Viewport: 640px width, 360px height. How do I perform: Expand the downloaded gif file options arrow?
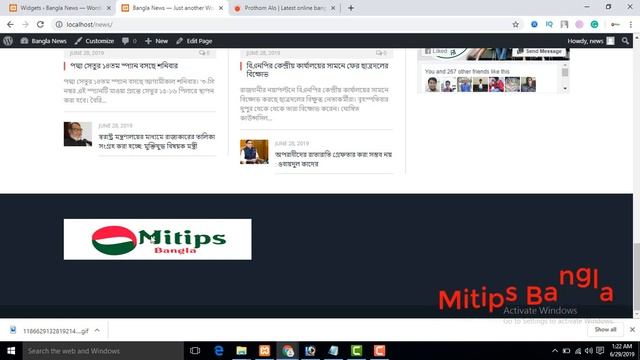97,330
